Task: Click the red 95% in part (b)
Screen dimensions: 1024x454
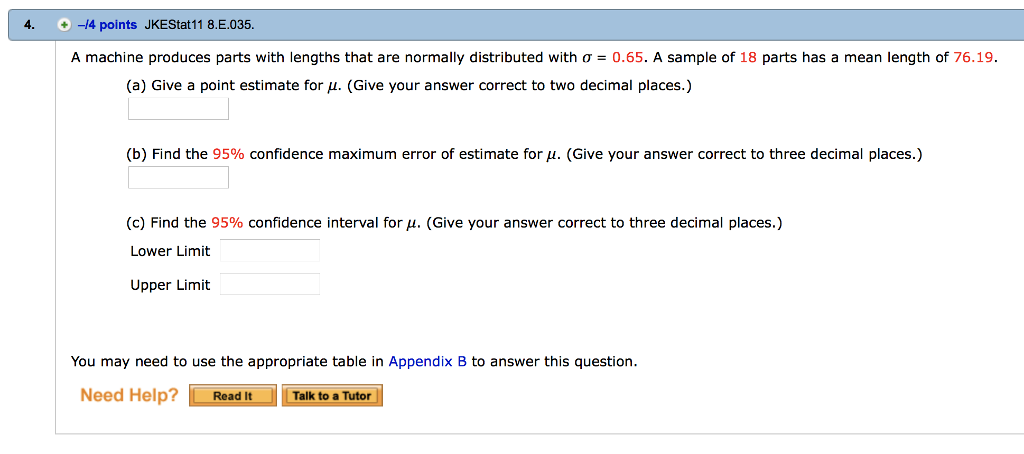Action: coord(228,154)
